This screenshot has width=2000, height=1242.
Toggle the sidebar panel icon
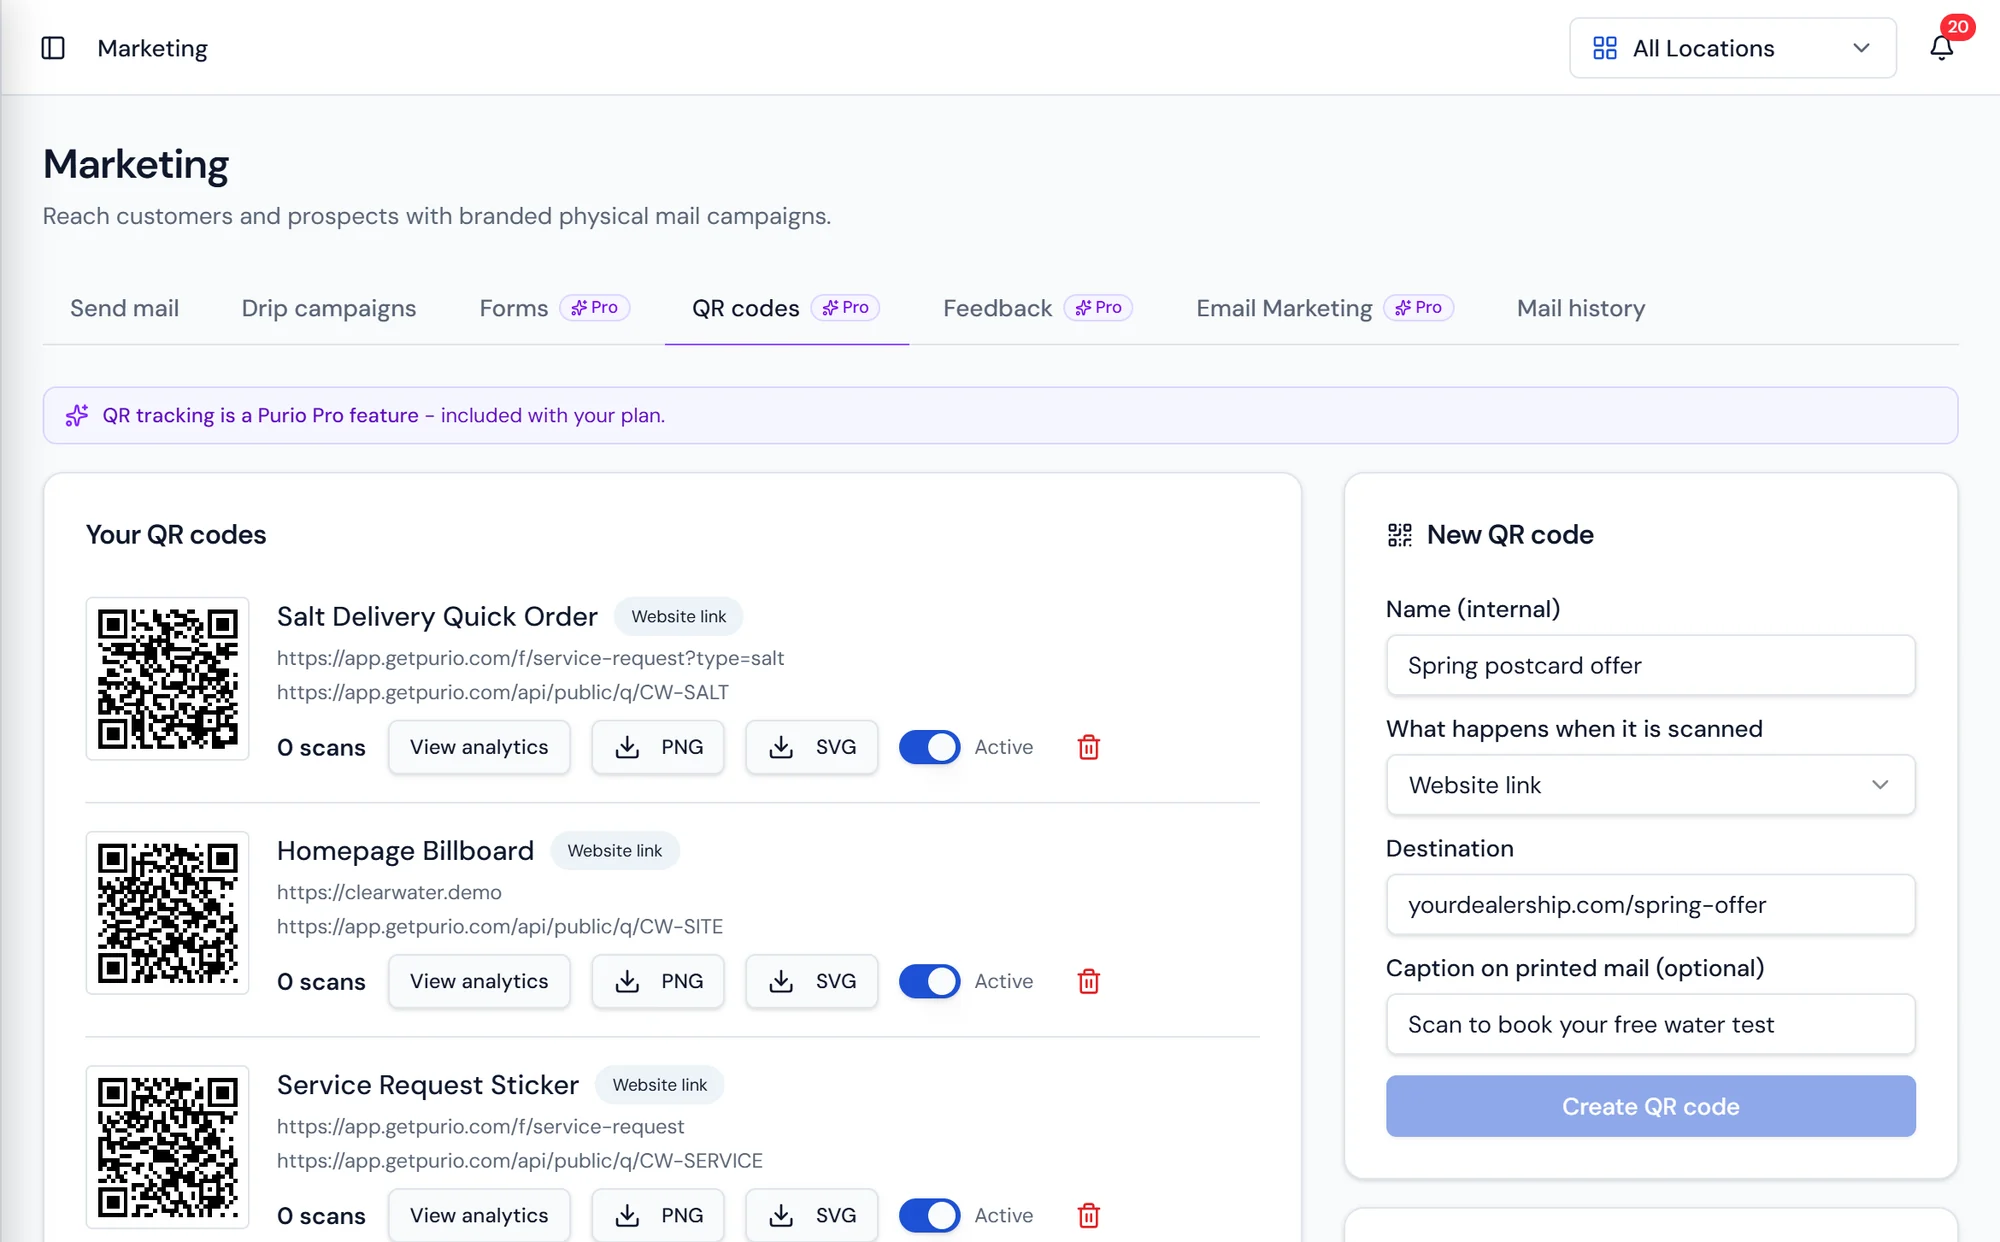(53, 48)
